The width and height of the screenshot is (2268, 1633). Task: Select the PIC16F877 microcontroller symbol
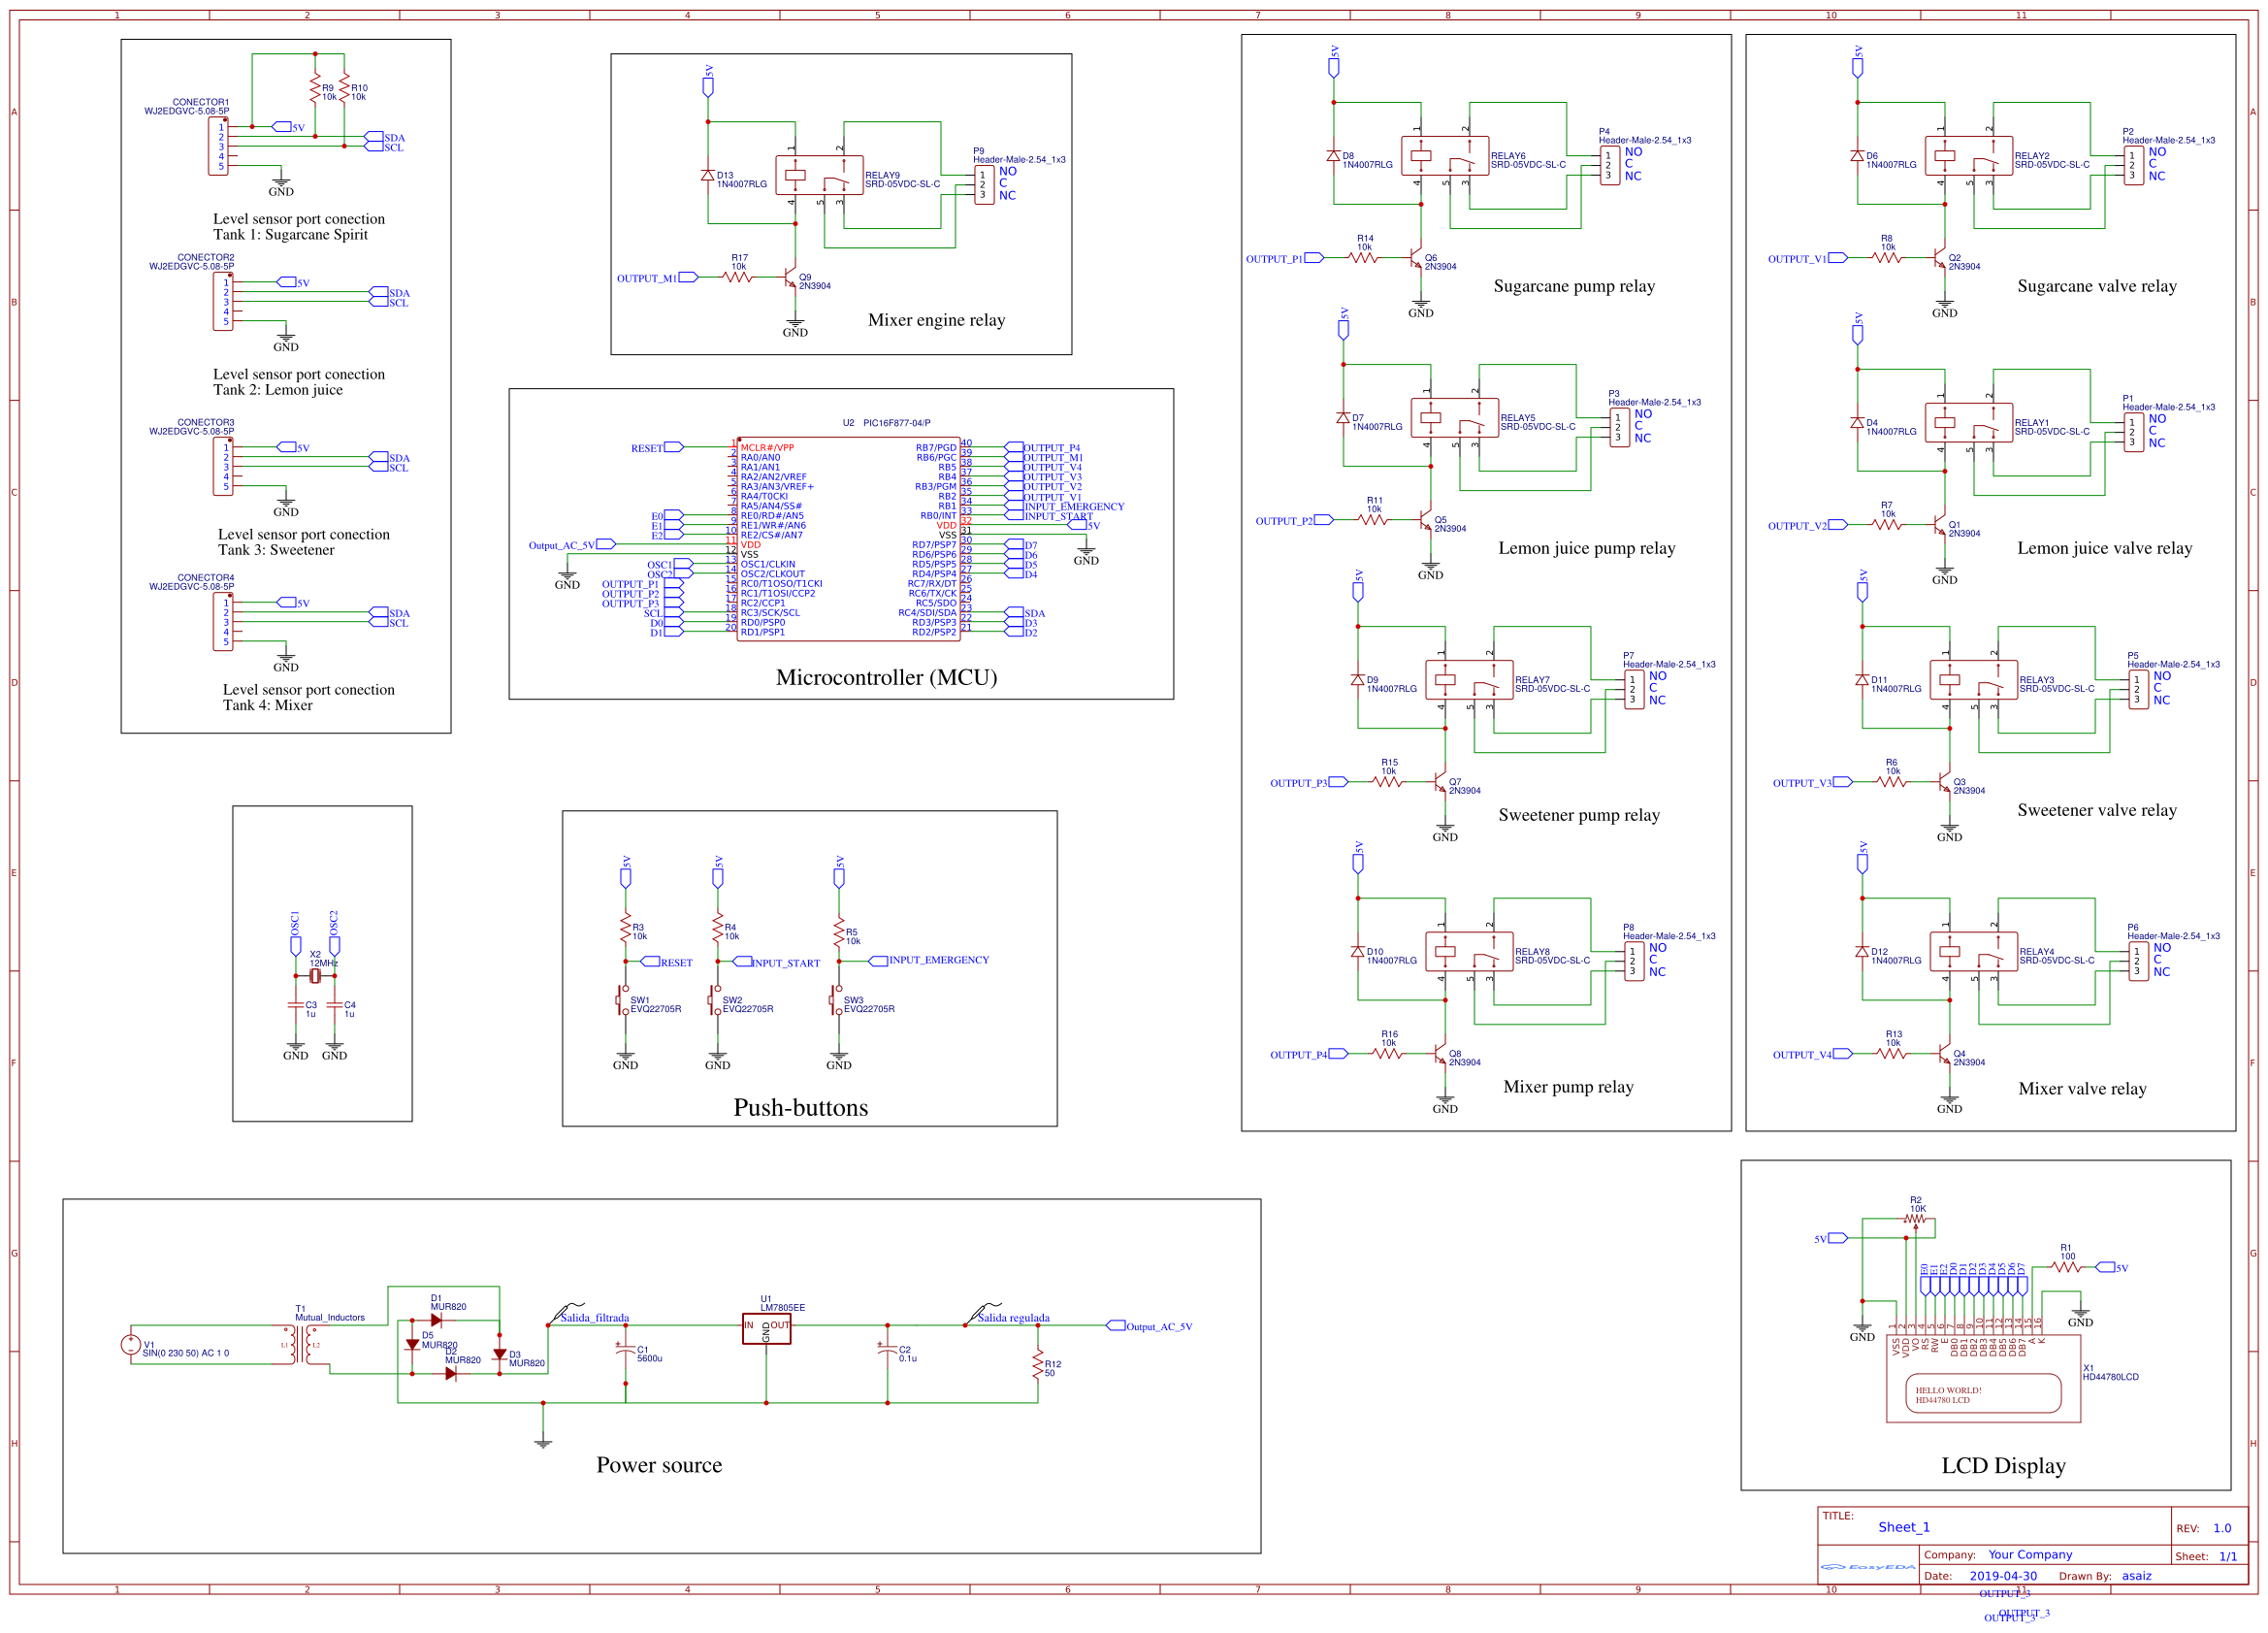[850, 540]
